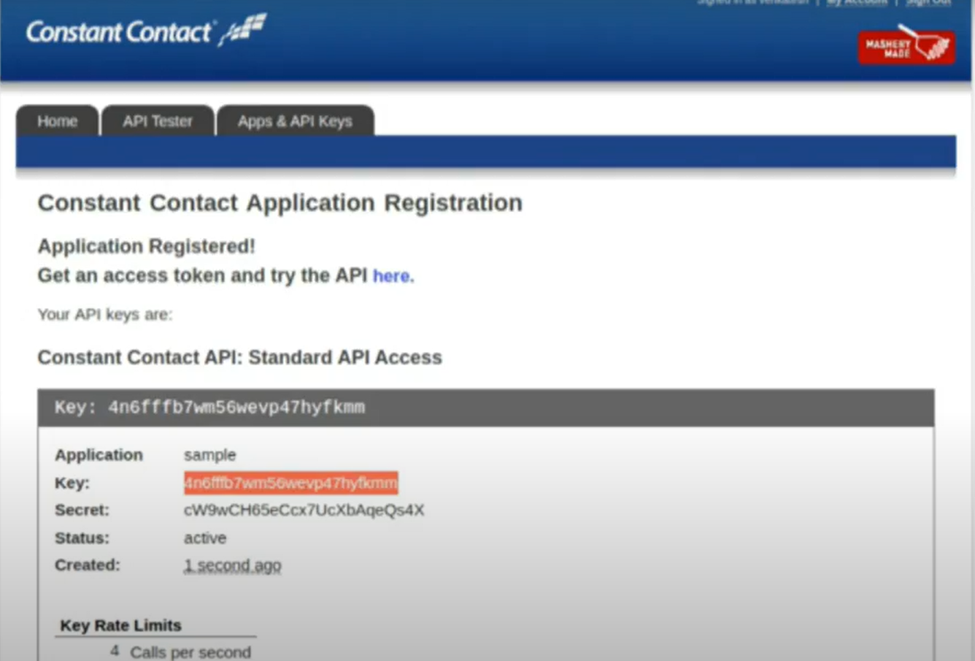Open the Home tab
975x661 pixels.
(x=57, y=121)
